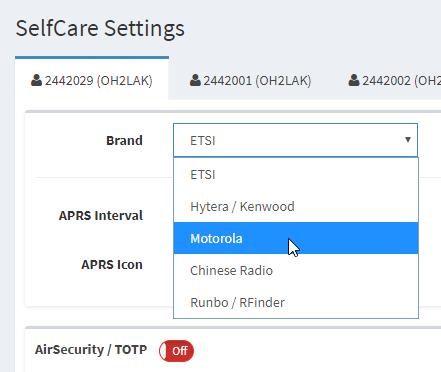Switch to the 2442029 (OH2LAK) tab
Image resolution: width=441 pixels, height=372 pixels.
(92, 80)
